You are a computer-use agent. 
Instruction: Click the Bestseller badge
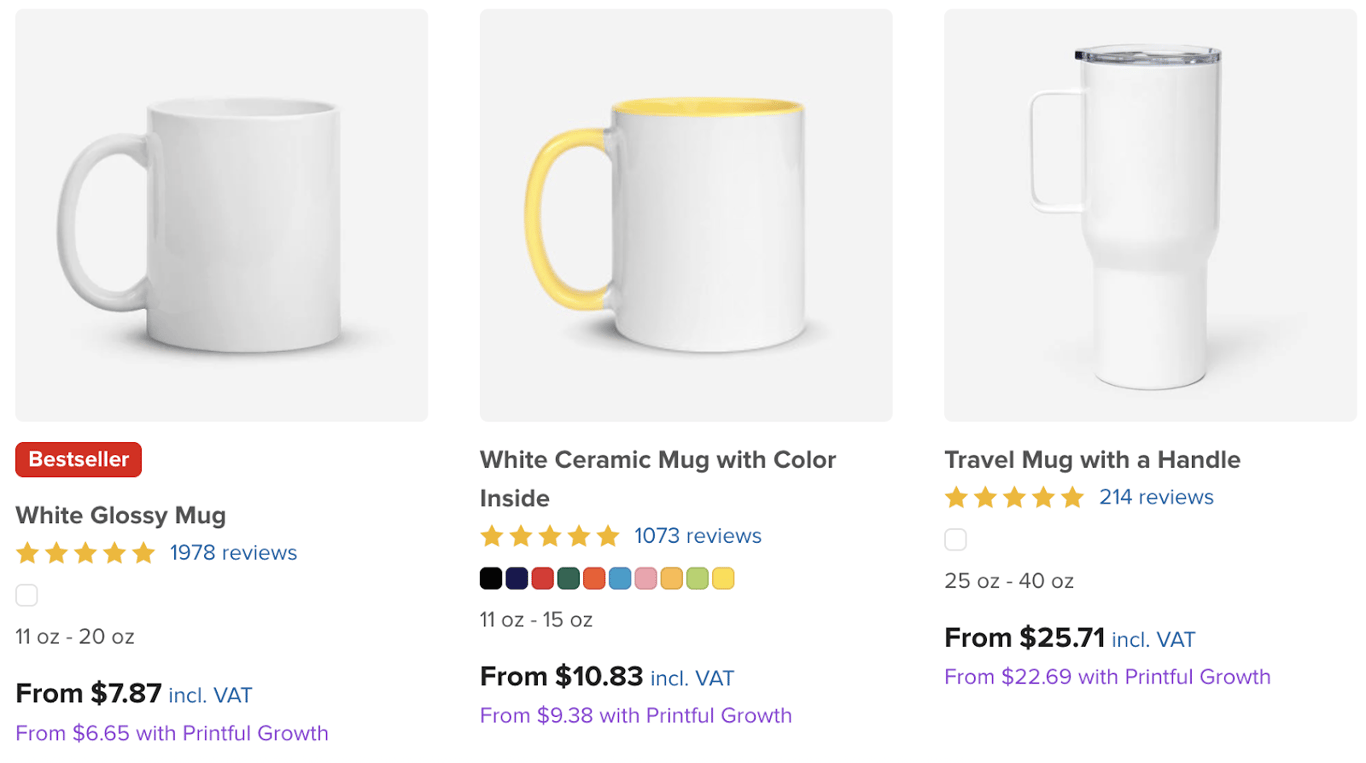pos(78,460)
